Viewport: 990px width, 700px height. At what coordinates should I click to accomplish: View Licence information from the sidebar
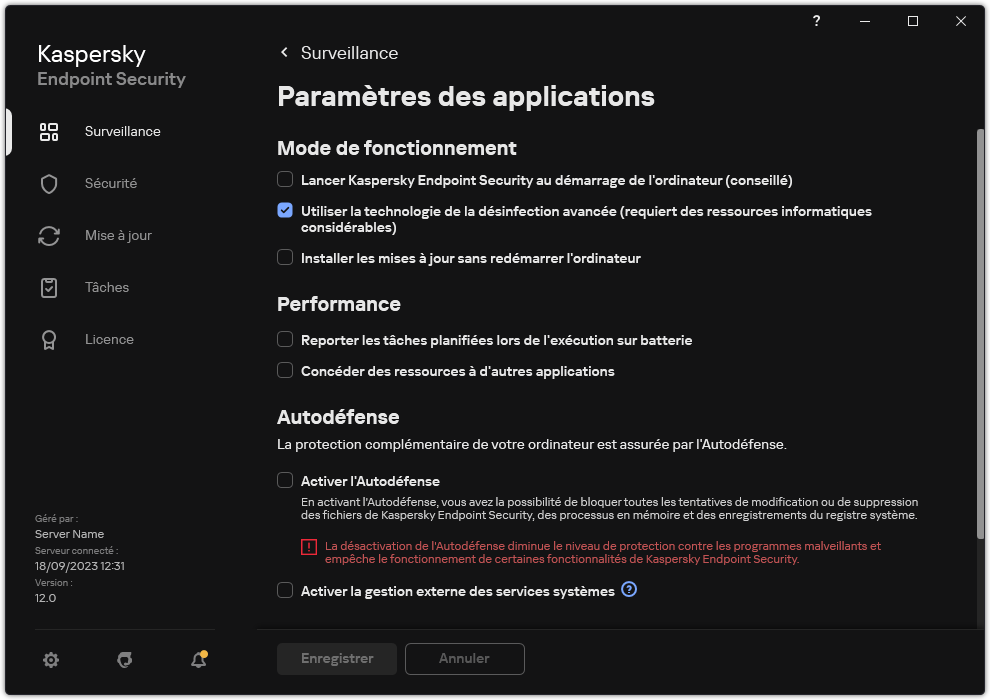[x=109, y=339]
